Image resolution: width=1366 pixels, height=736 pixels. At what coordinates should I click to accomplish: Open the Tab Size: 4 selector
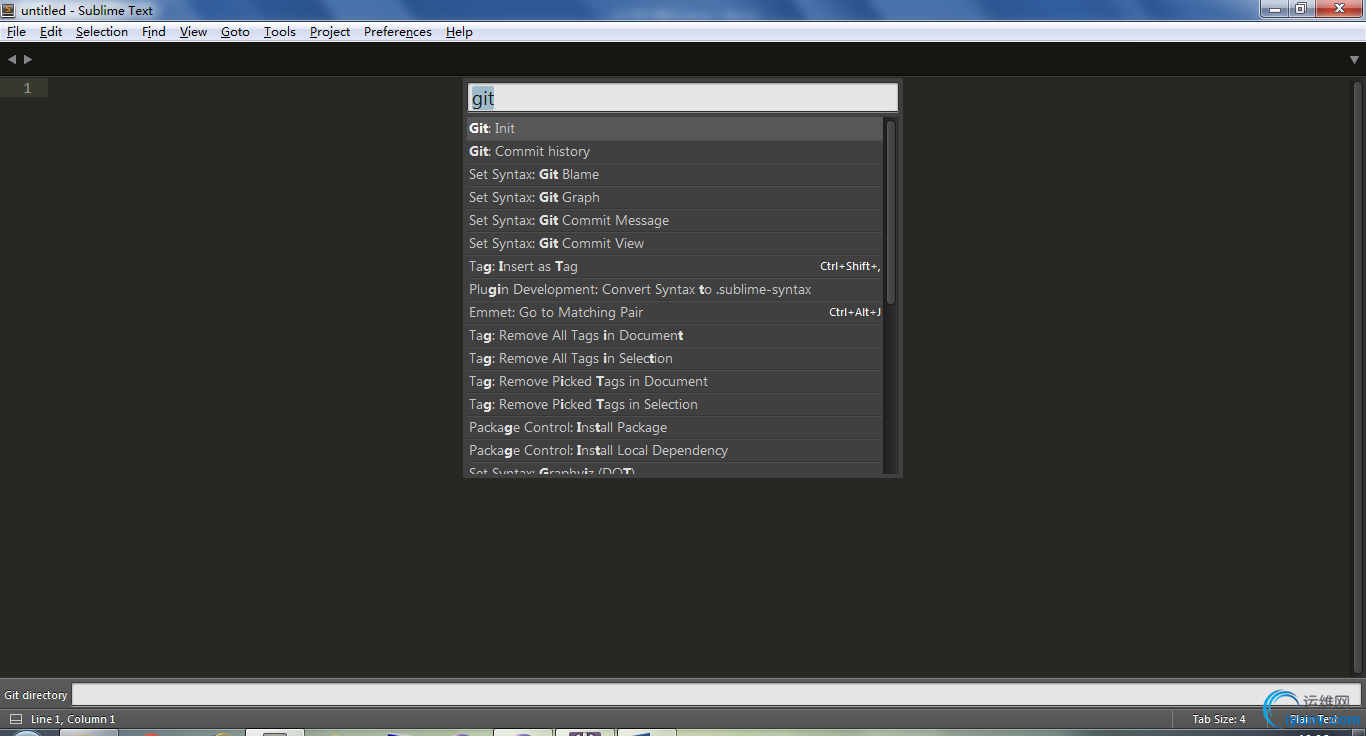1219,719
